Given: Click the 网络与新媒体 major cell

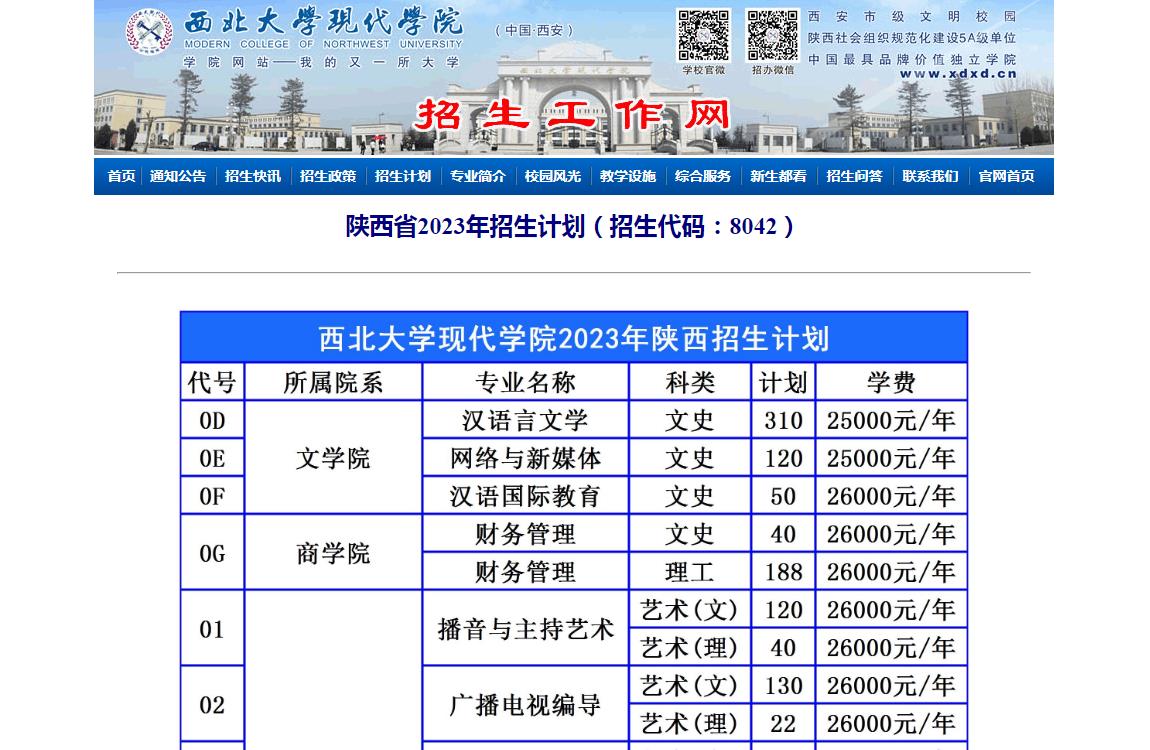Looking at the screenshot, I should (x=525, y=458).
